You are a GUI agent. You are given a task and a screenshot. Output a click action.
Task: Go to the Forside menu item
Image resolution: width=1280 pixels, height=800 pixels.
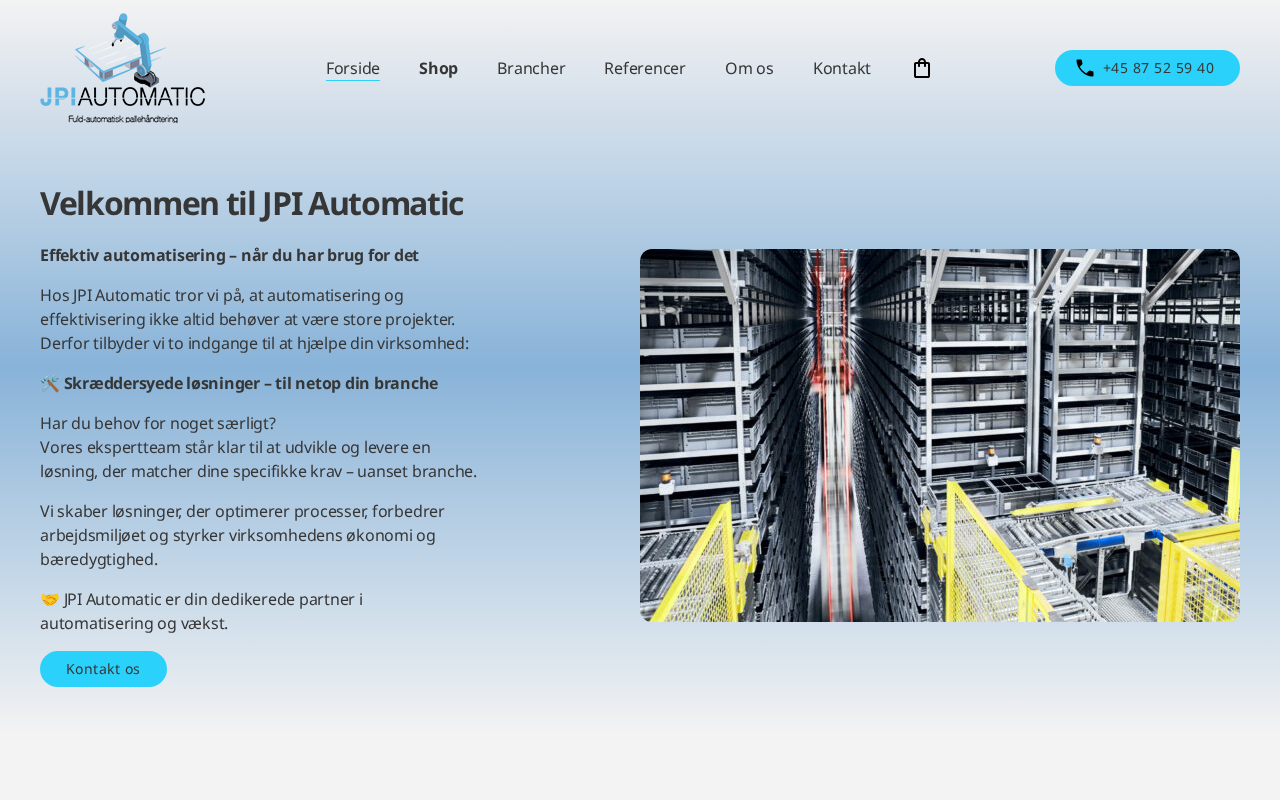353,68
